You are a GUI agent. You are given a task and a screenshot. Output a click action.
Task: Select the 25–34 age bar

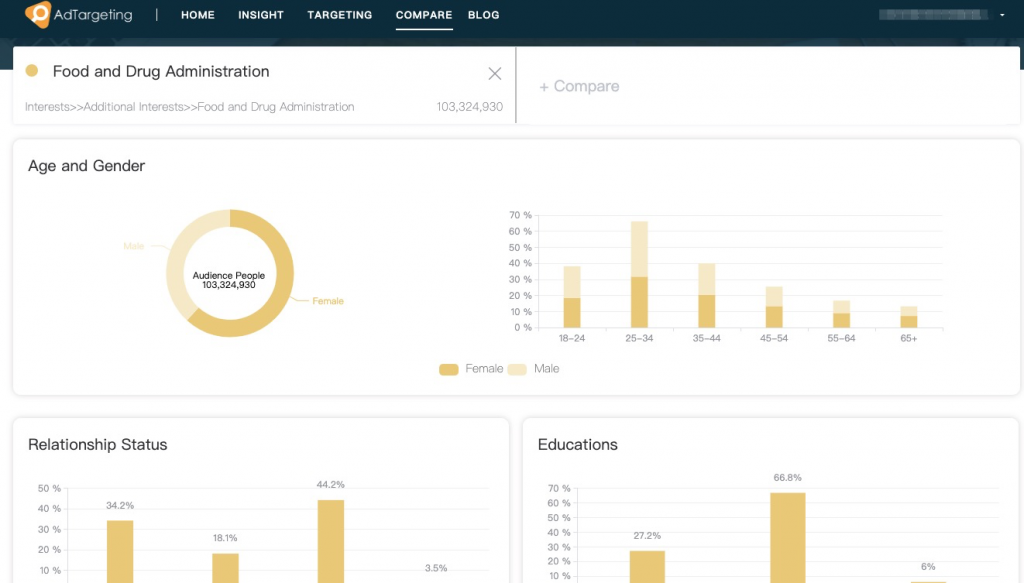pos(639,274)
